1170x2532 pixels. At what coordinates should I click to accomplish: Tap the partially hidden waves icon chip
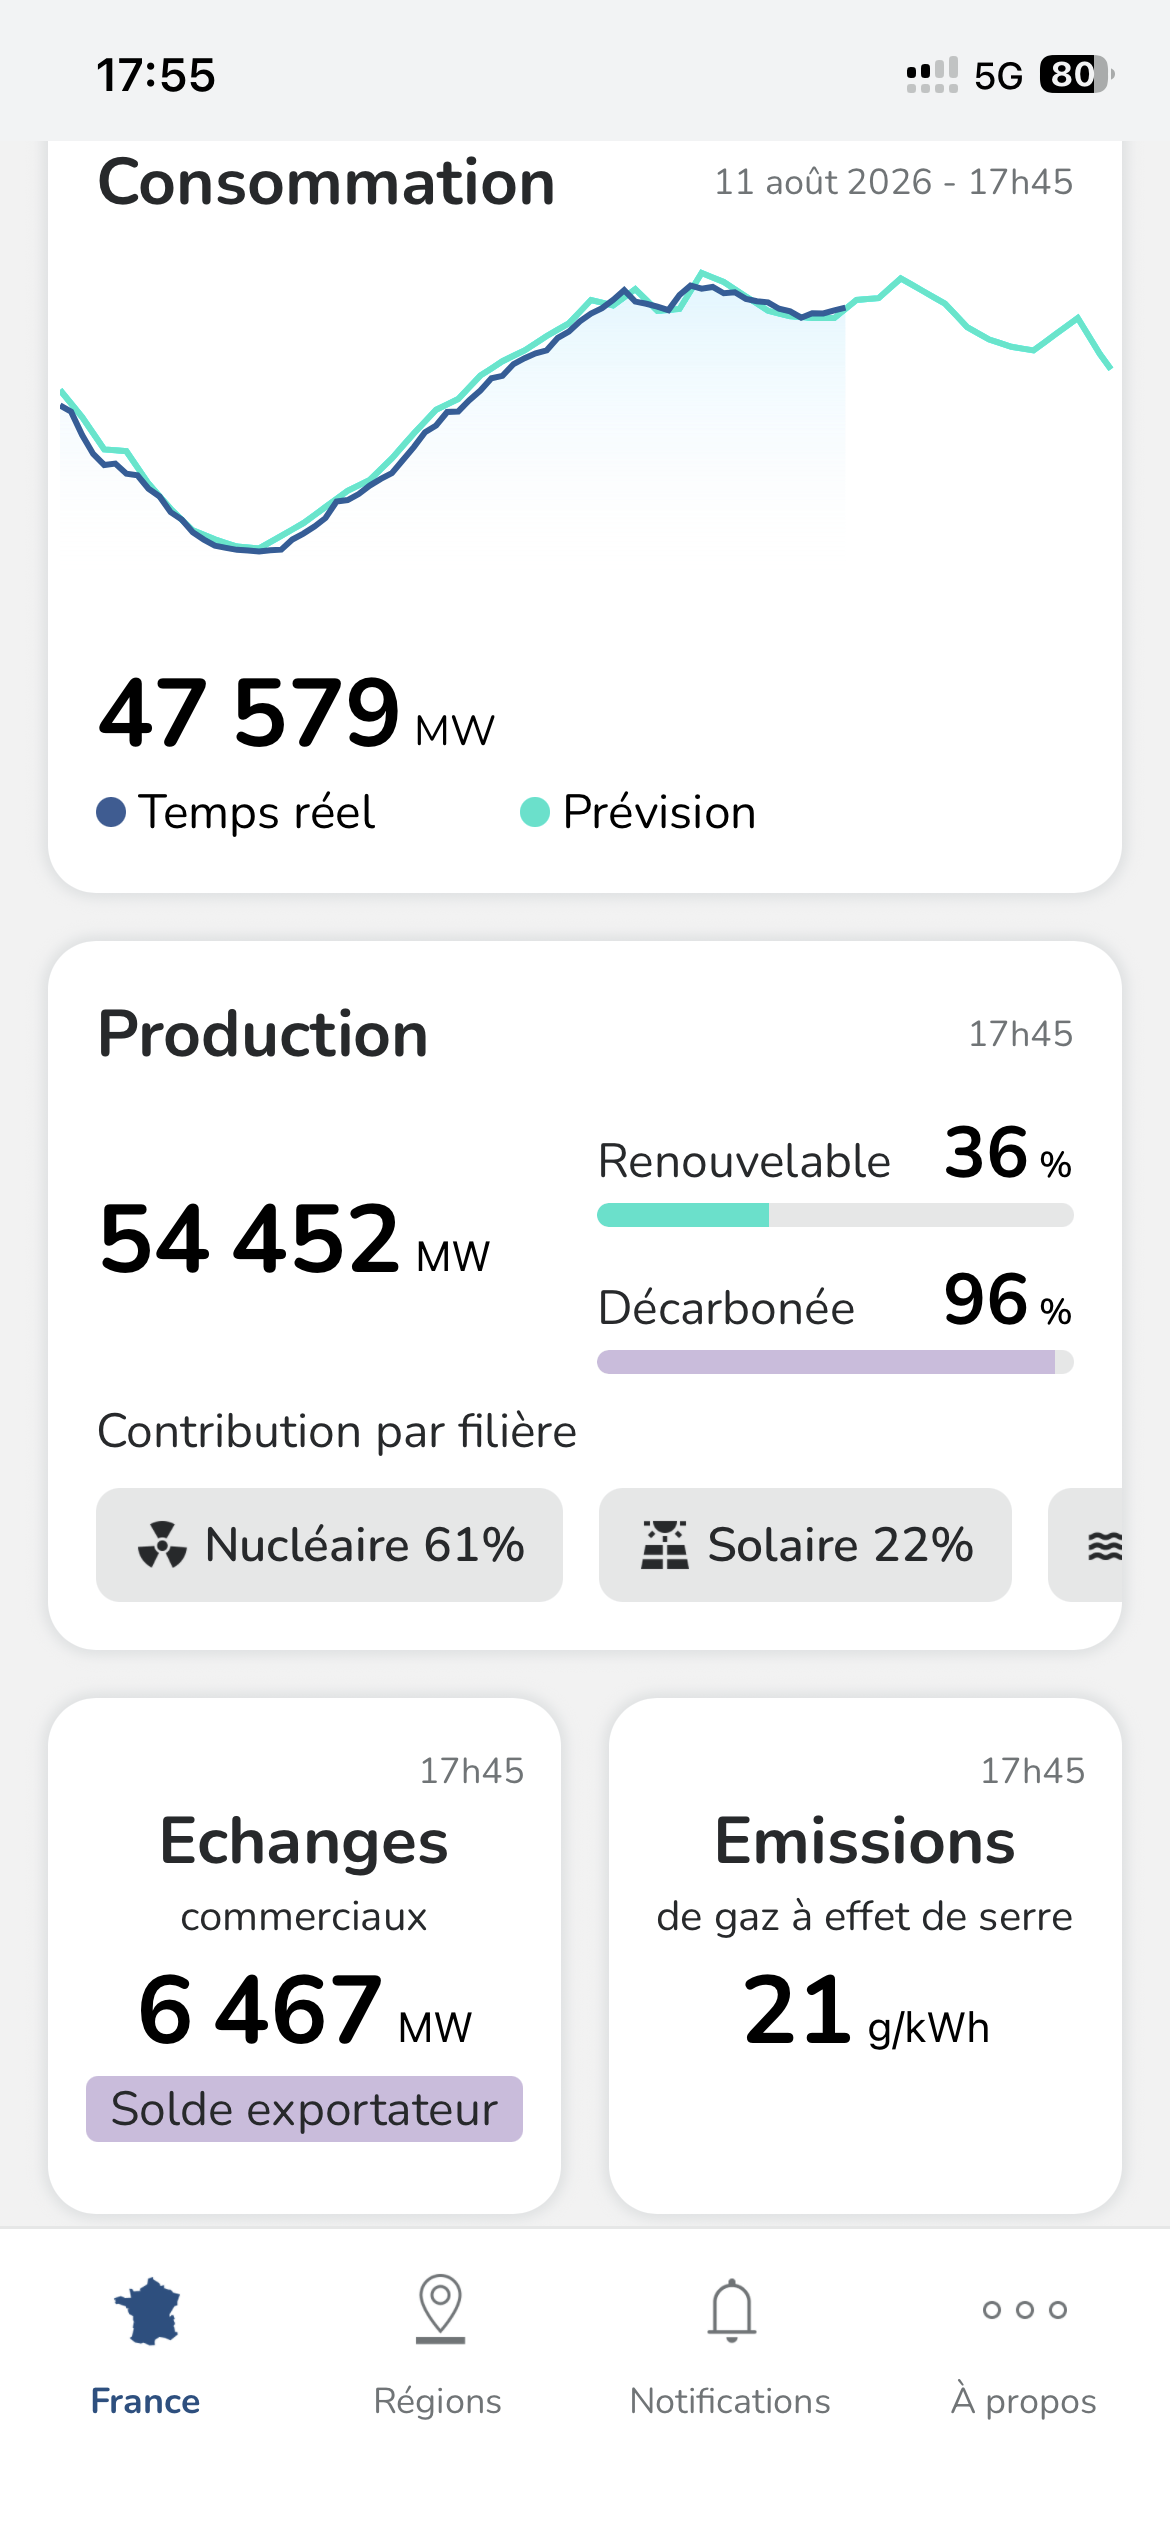click(x=1086, y=1545)
